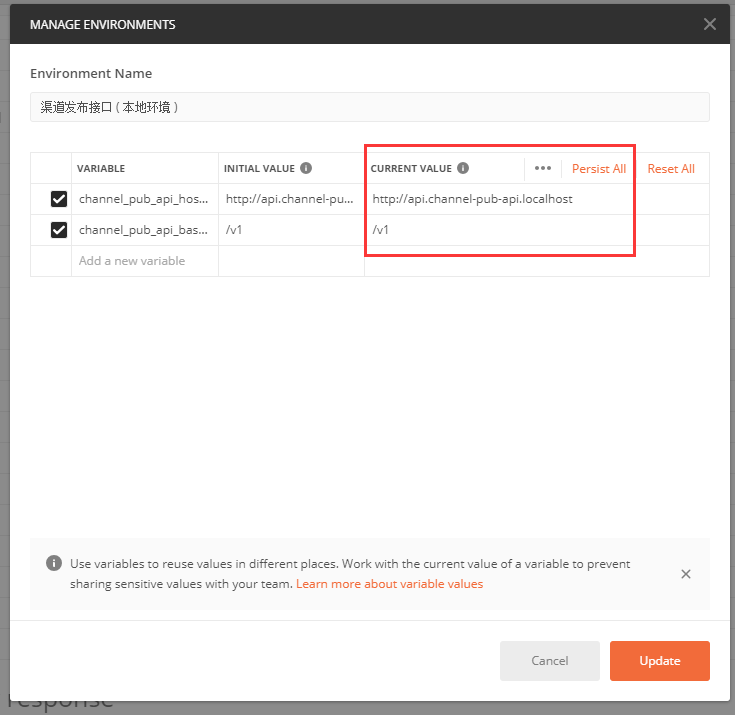The height and width of the screenshot is (715, 735).
Task: Click Reset All
Action: (671, 169)
